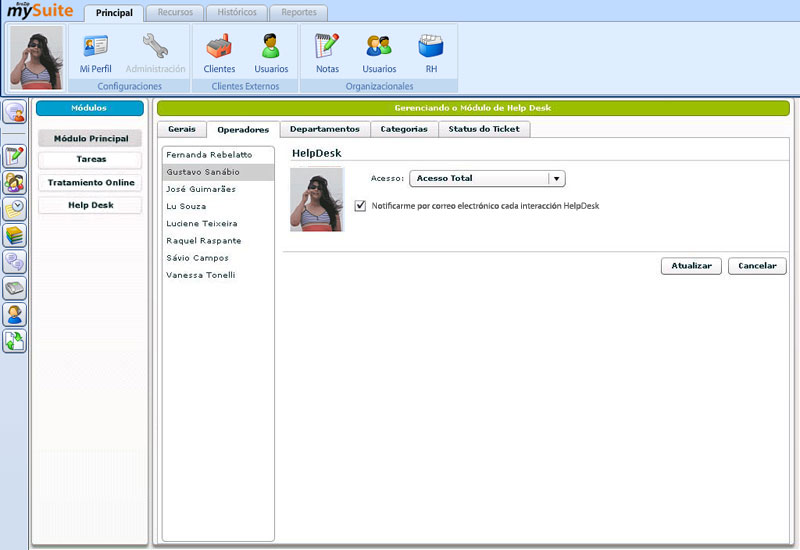Screen dimensions: 800x550
Task: Click the headset operator sidebar icon
Action: pyautogui.click(x=14, y=315)
